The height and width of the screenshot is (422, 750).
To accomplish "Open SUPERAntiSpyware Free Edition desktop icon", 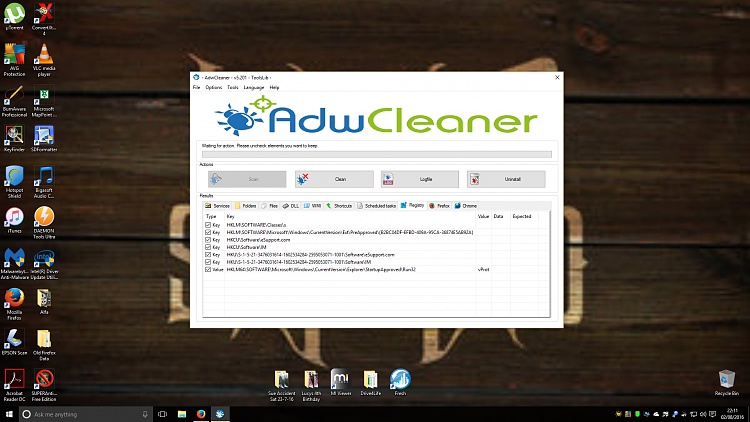I will [x=44, y=385].
